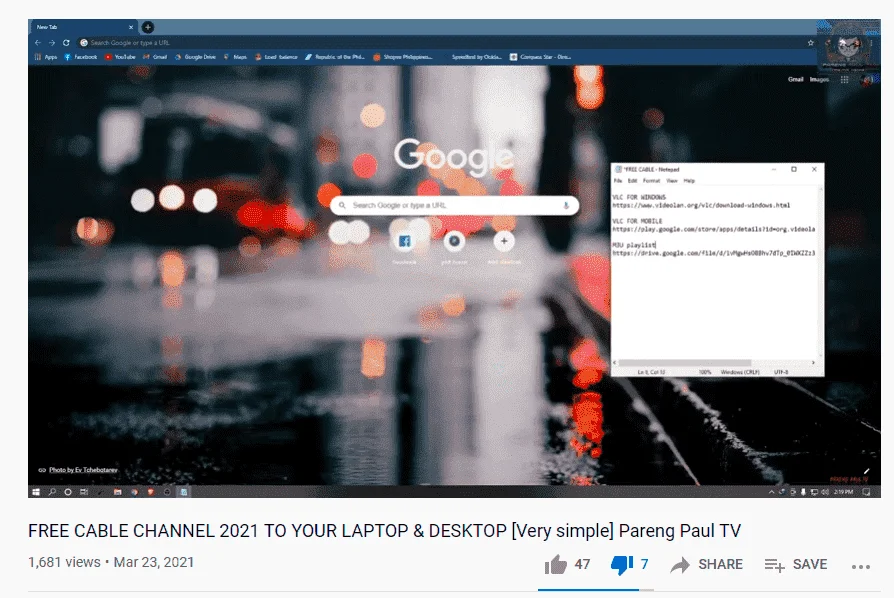This screenshot has width=894, height=598.
Task: Click the 'VLC FOR WINDOWS' line in Notepad
Action: (639, 197)
